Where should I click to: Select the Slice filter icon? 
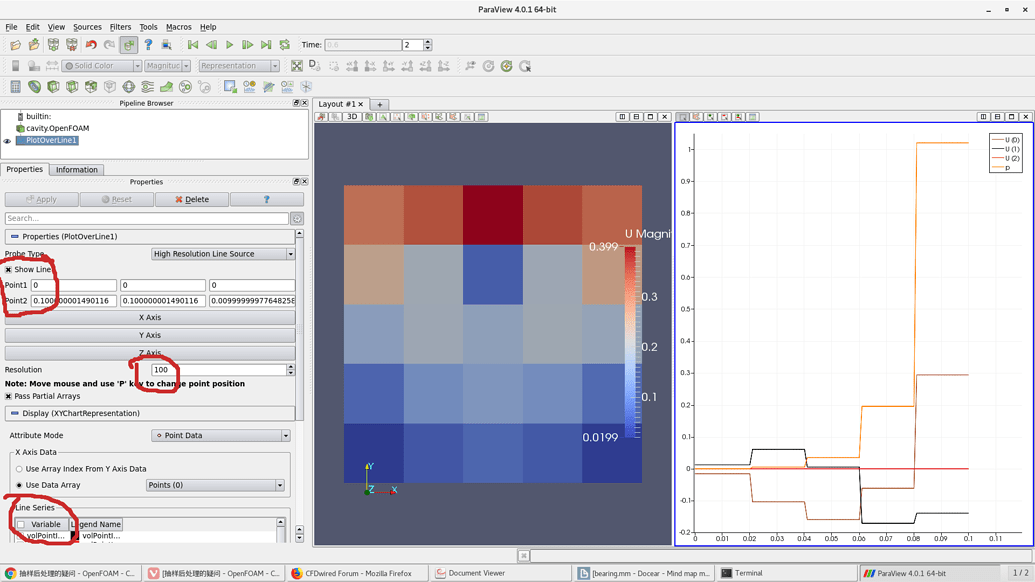71,86
